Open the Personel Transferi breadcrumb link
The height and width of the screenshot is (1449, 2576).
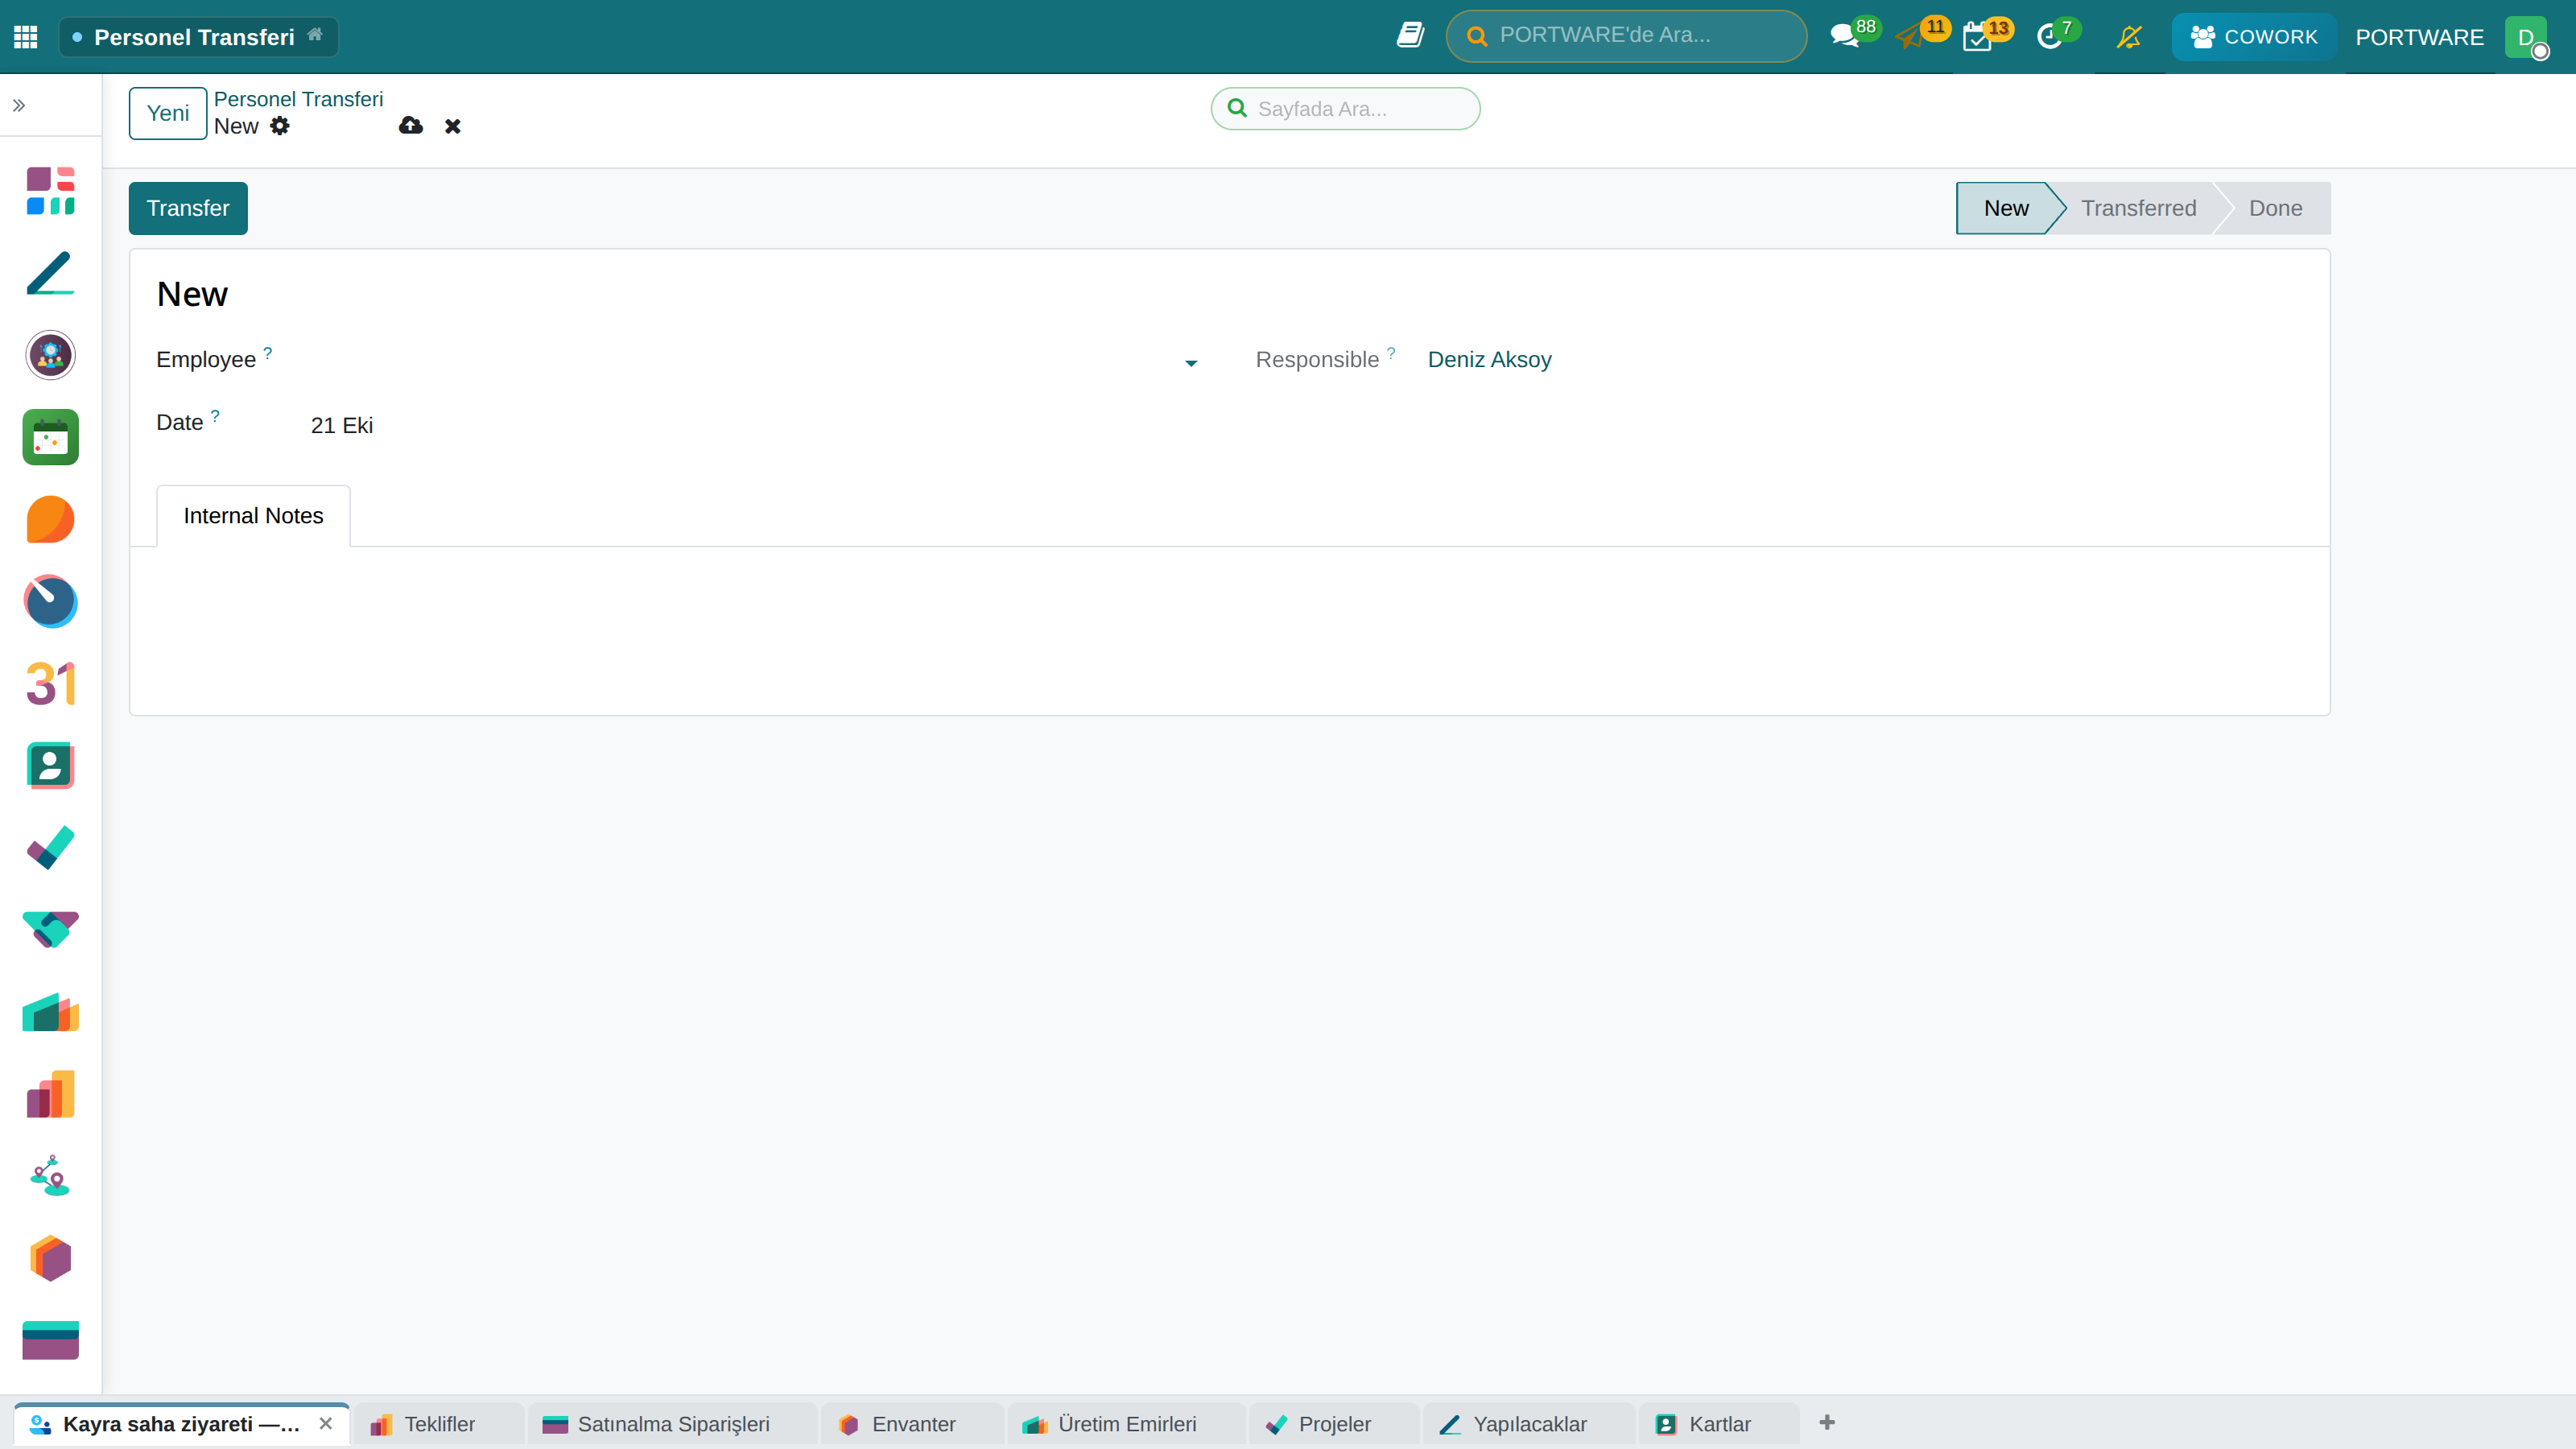(x=298, y=99)
